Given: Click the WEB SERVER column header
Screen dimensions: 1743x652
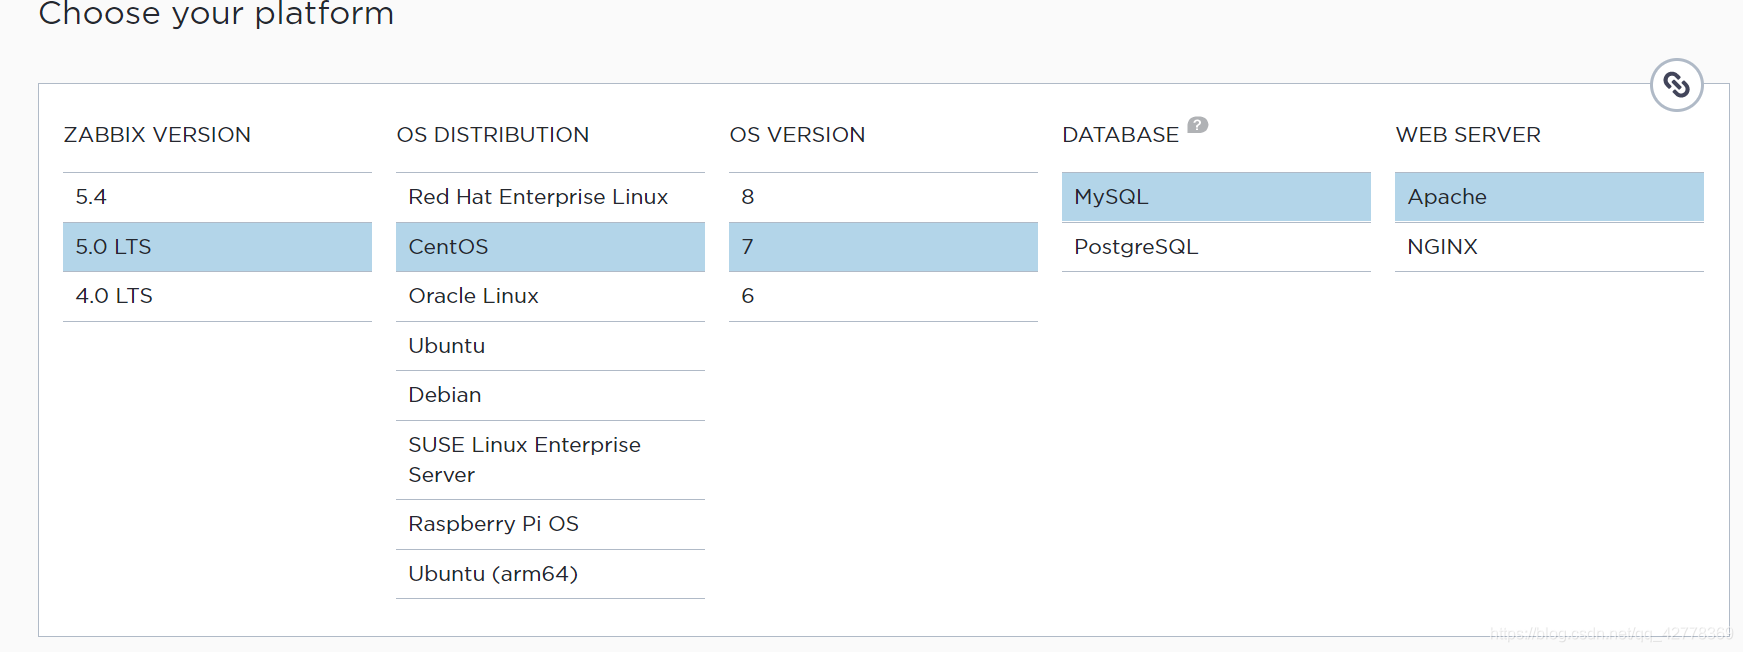Looking at the screenshot, I should 1468,135.
